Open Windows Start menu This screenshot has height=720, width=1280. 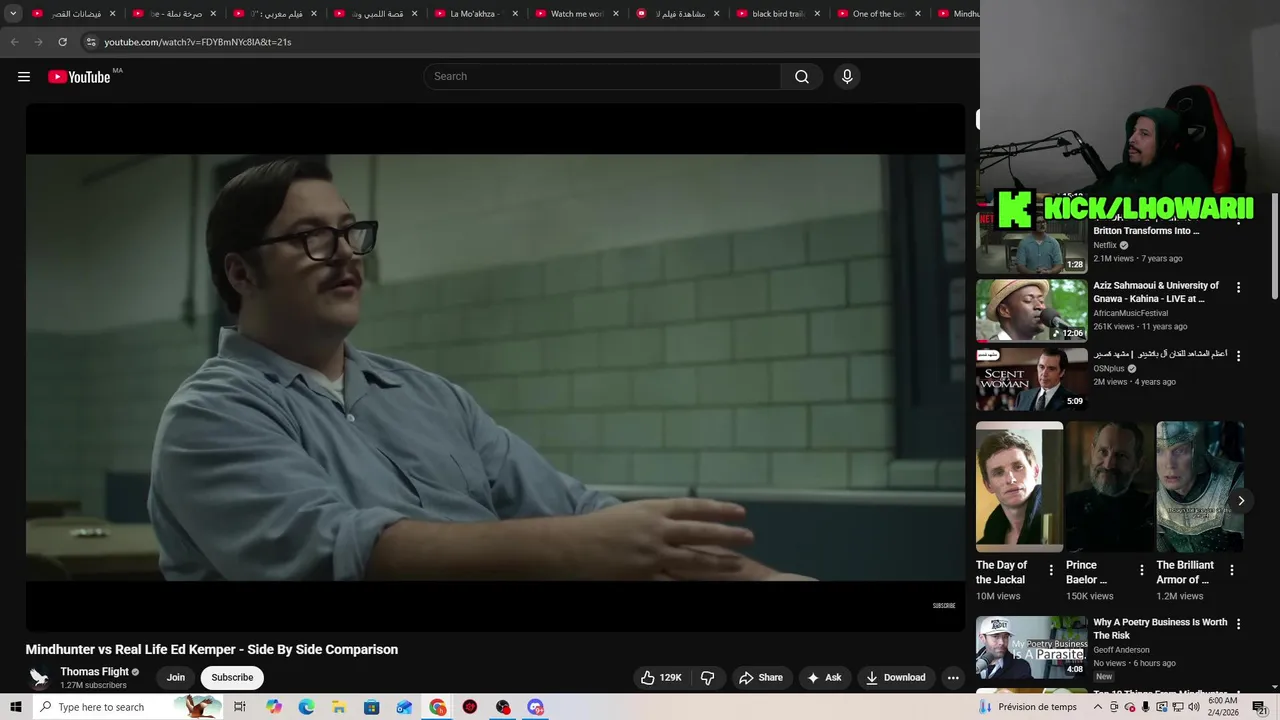[x=15, y=707]
